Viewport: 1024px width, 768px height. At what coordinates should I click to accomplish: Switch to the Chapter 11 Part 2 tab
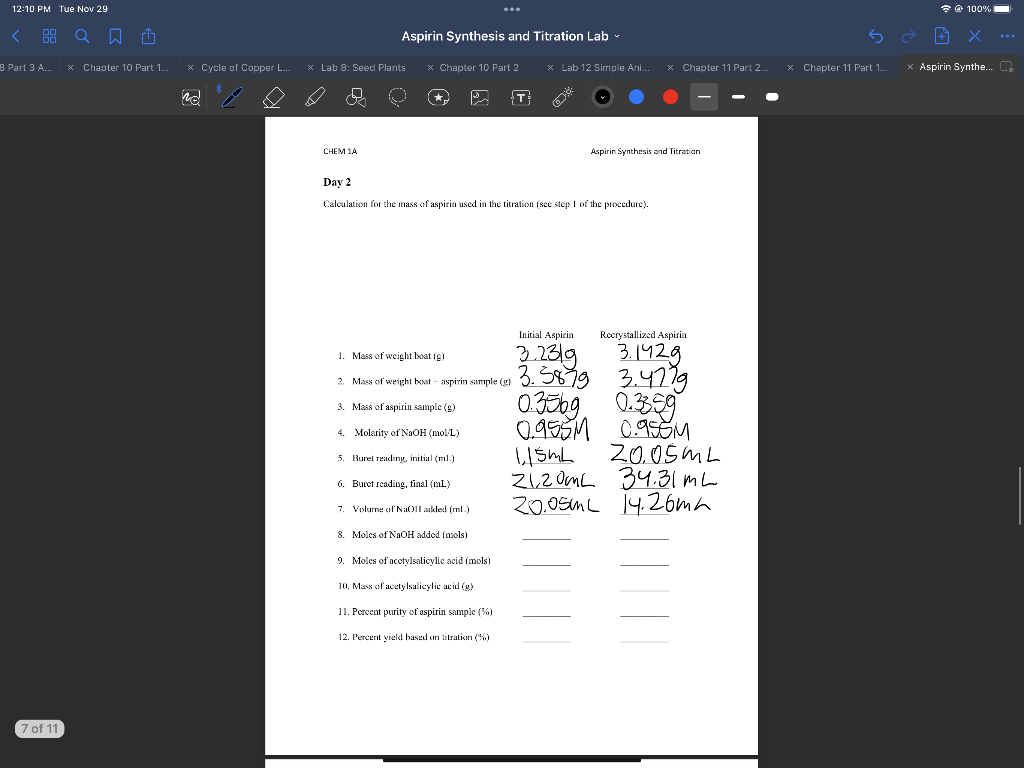725,67
